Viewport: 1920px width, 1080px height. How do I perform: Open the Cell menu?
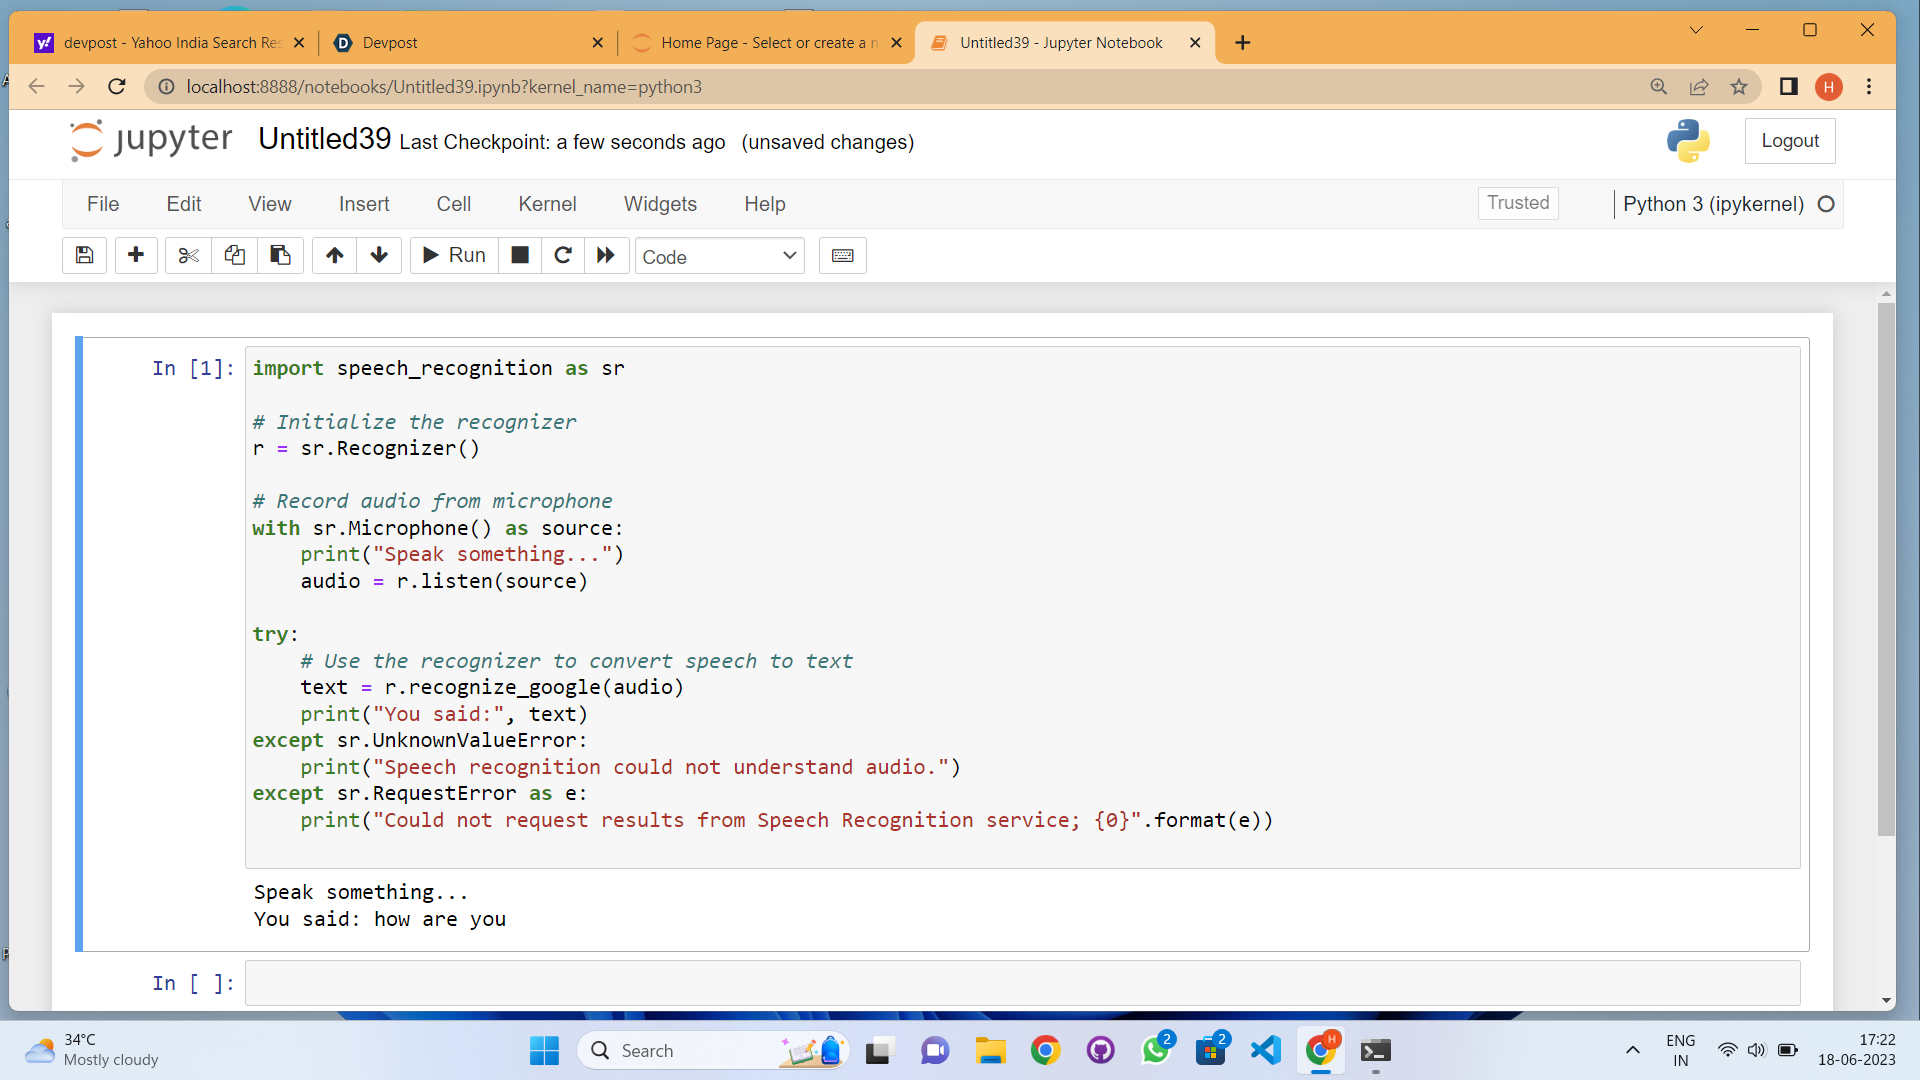[453, 204]
